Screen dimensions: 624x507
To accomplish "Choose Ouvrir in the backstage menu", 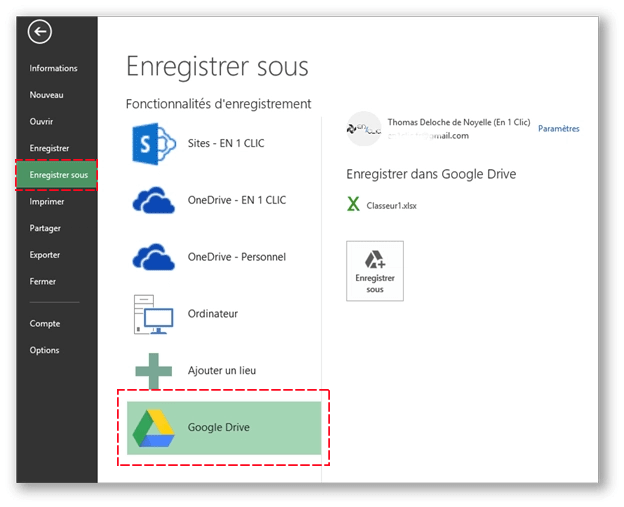I will click(41, 122).
